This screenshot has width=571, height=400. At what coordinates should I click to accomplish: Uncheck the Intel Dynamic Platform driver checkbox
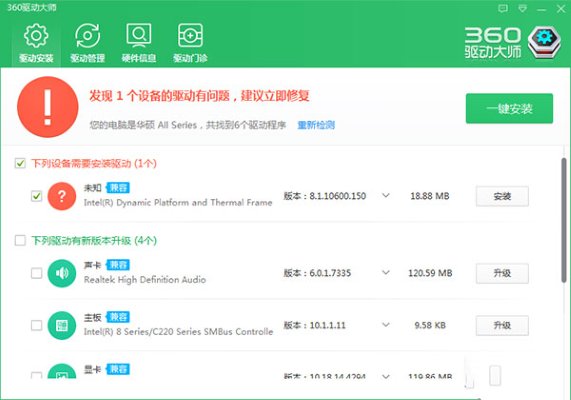[36, 196]
